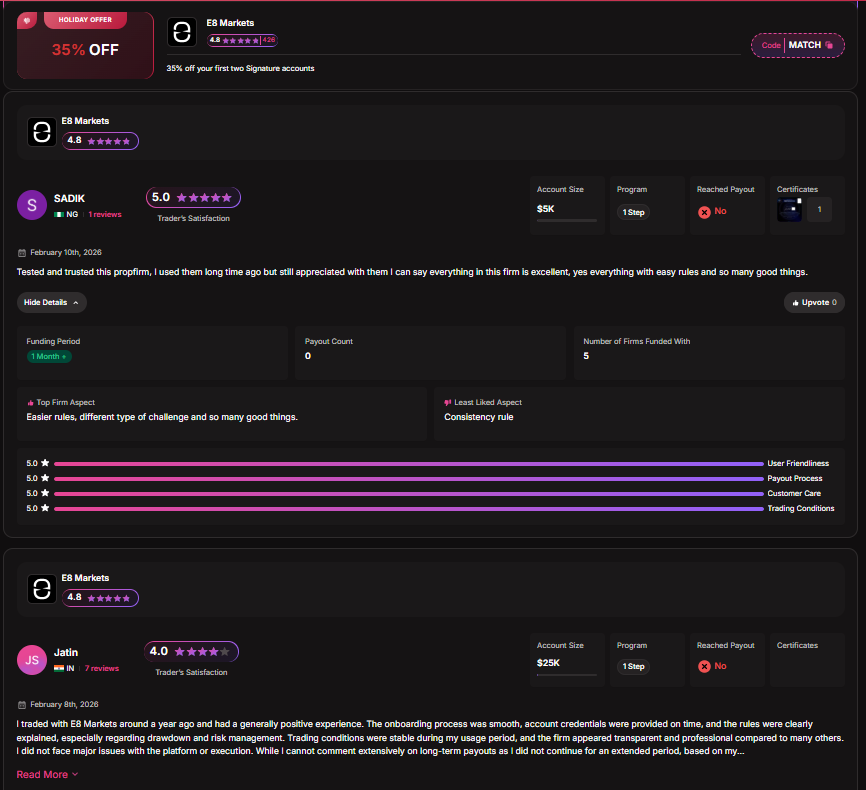
Task: Click the E8 Markets logo above SADIK's review
Action: point(42,132)
